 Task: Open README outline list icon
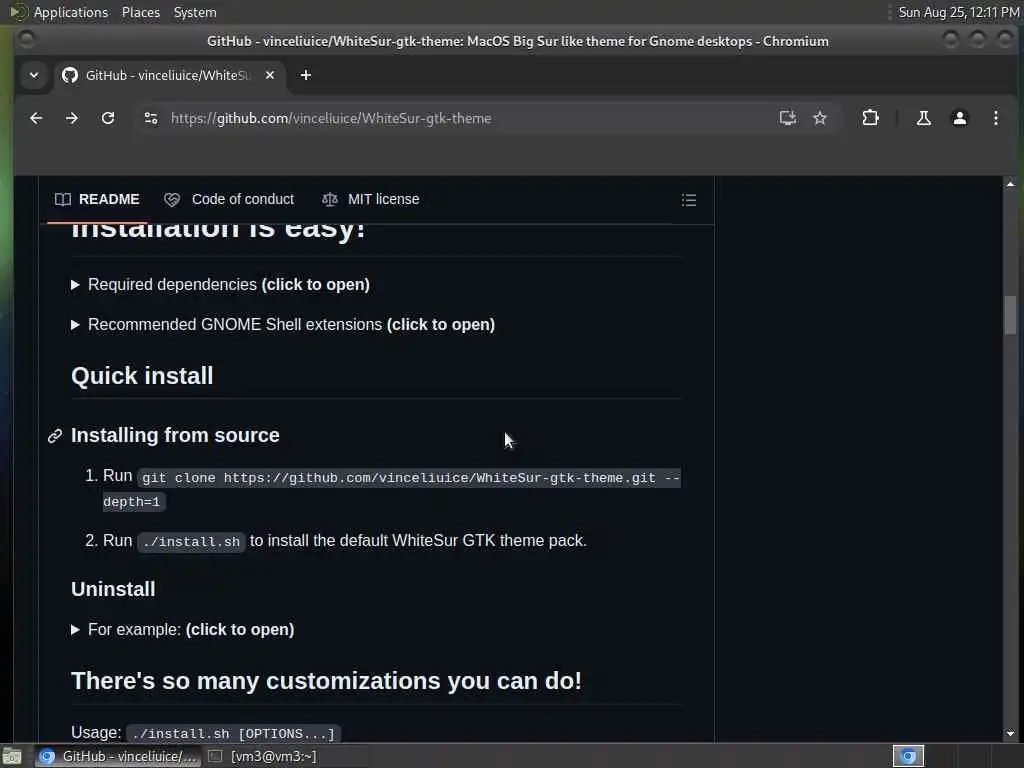[x=688, y=200]
